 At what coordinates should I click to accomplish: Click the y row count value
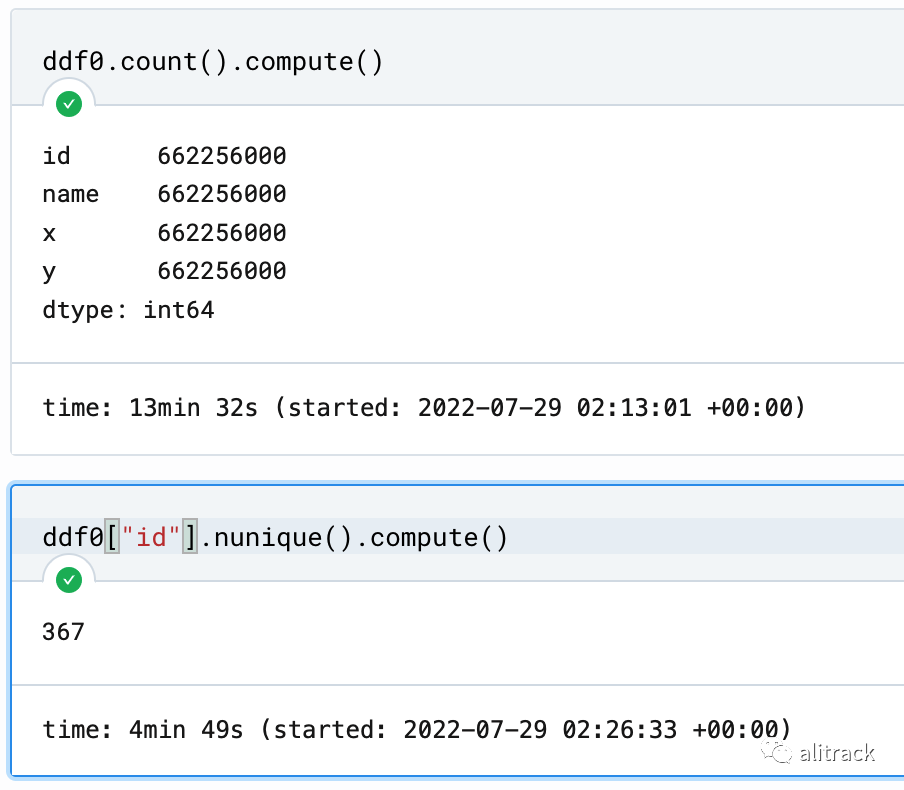pos(222,271)
